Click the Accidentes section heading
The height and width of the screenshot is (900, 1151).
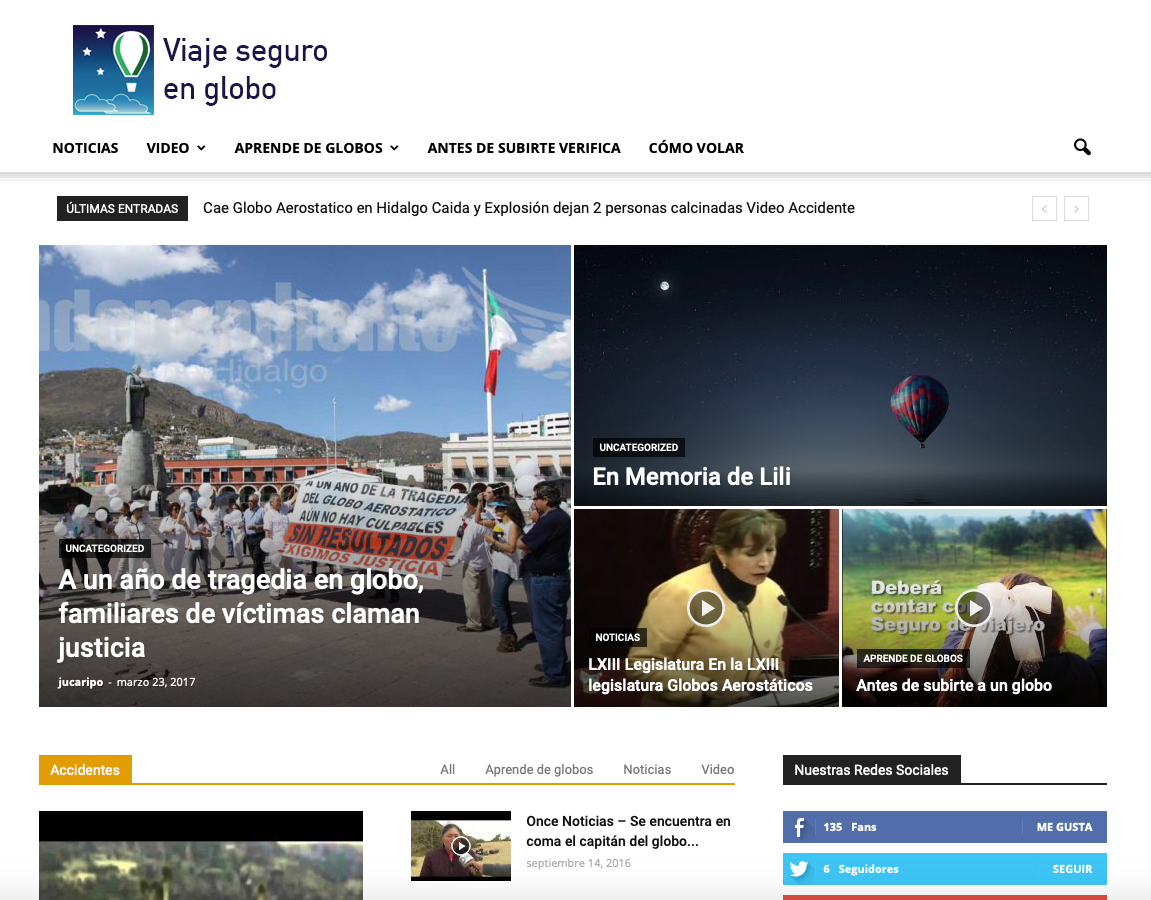pyautogui.click(x=85, y=769)
